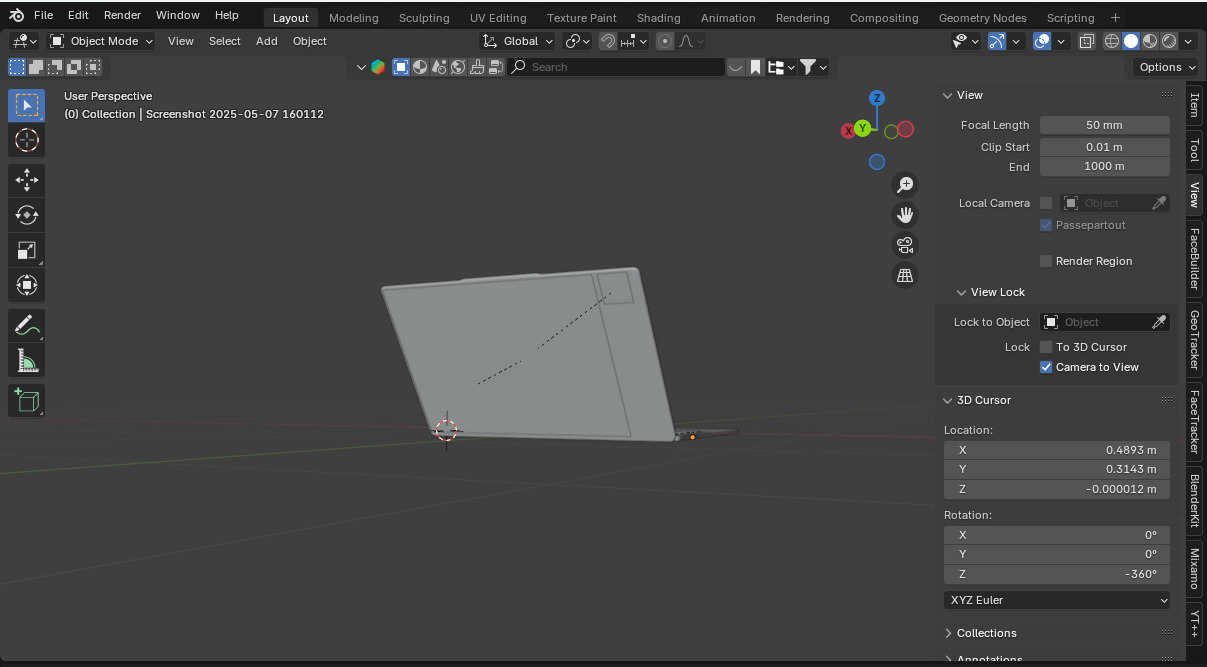Viewport: 1207px width, 667px height.
Task: Set selection mode to new selection
Action: tap(17, 67)
